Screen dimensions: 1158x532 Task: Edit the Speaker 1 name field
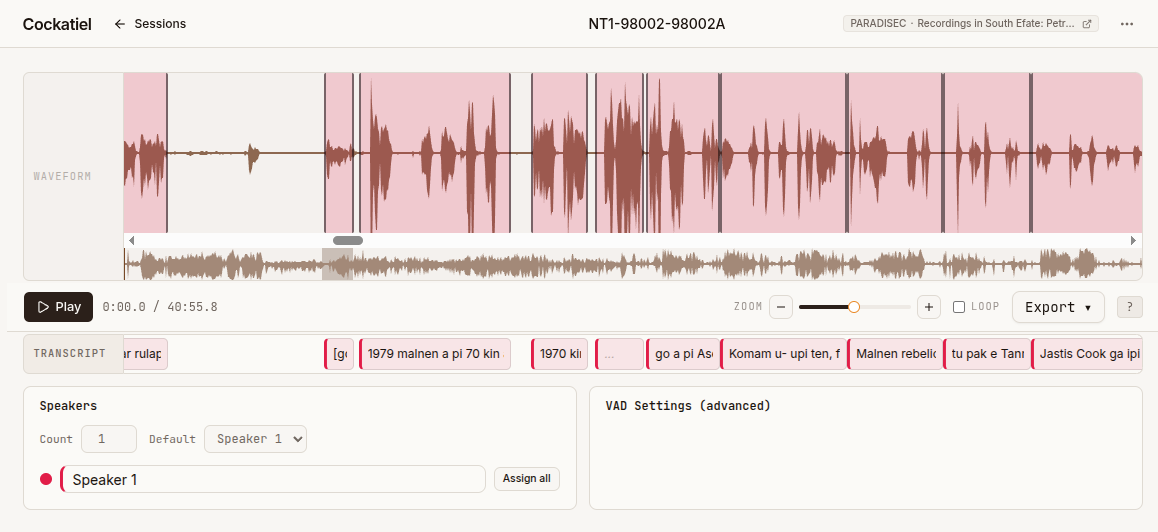click(273, 480)
